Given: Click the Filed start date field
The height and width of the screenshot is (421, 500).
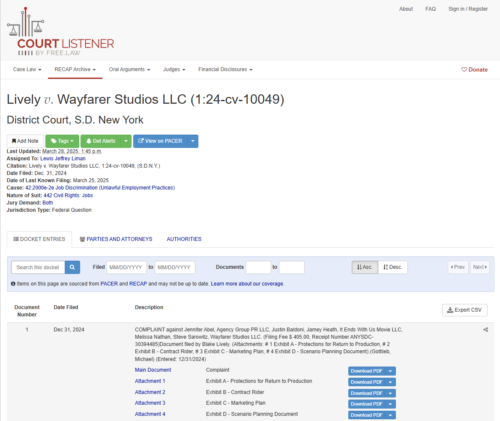Looking at the screenshot, I should click(126, 267).
